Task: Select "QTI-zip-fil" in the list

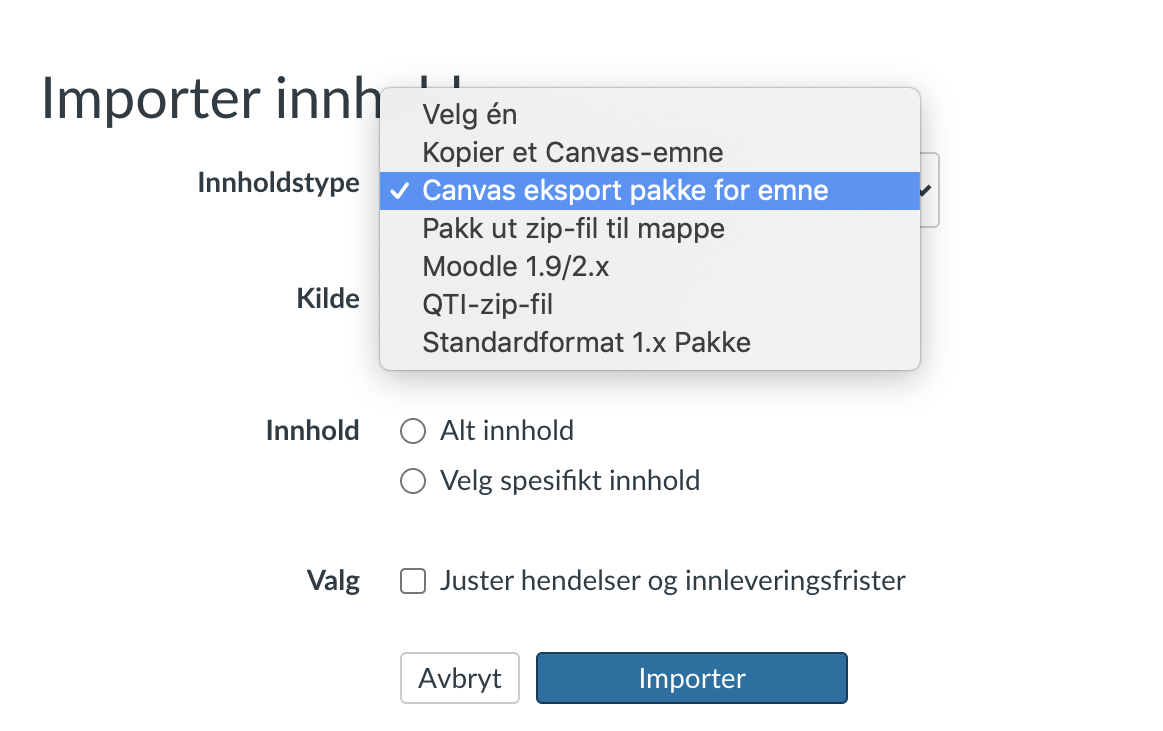Action: pyautogui.click(x=487, y=304)
